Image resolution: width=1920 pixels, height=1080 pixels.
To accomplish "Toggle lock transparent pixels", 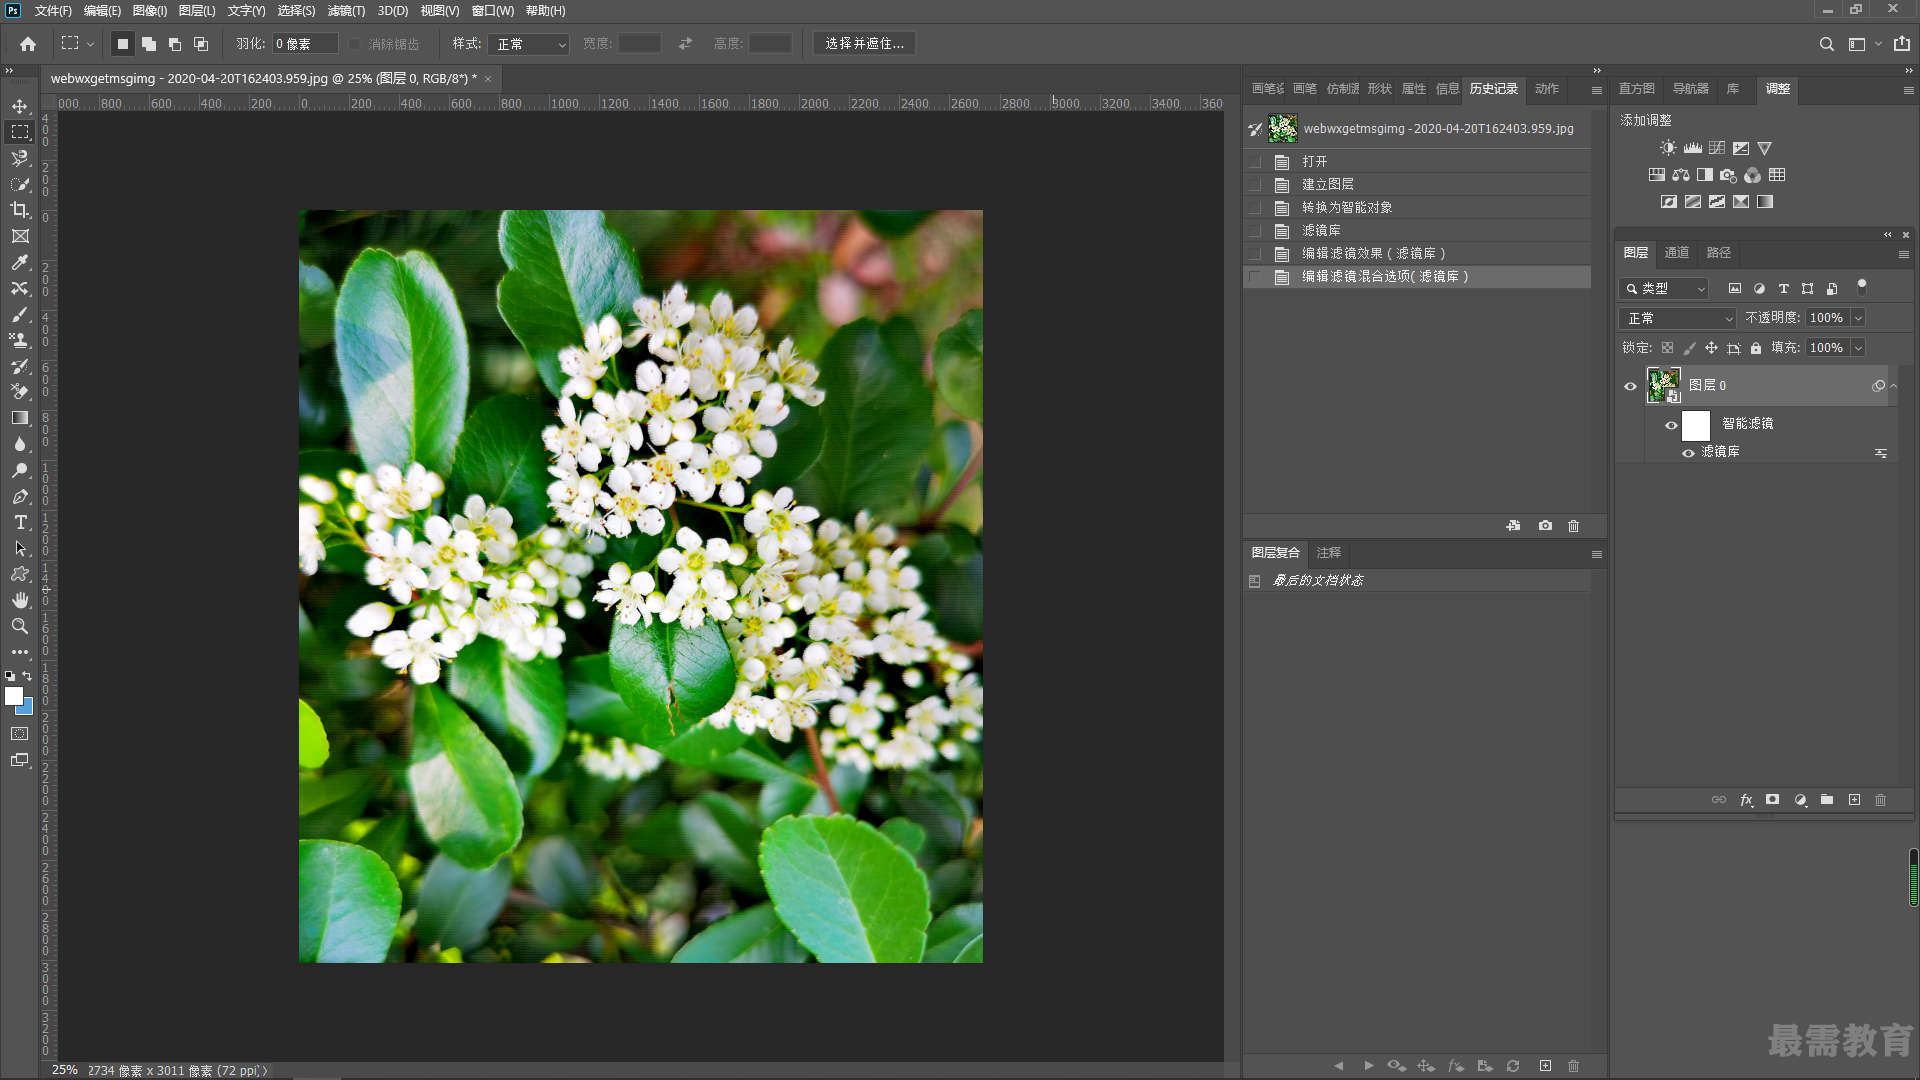I will tap(1667, 348).
